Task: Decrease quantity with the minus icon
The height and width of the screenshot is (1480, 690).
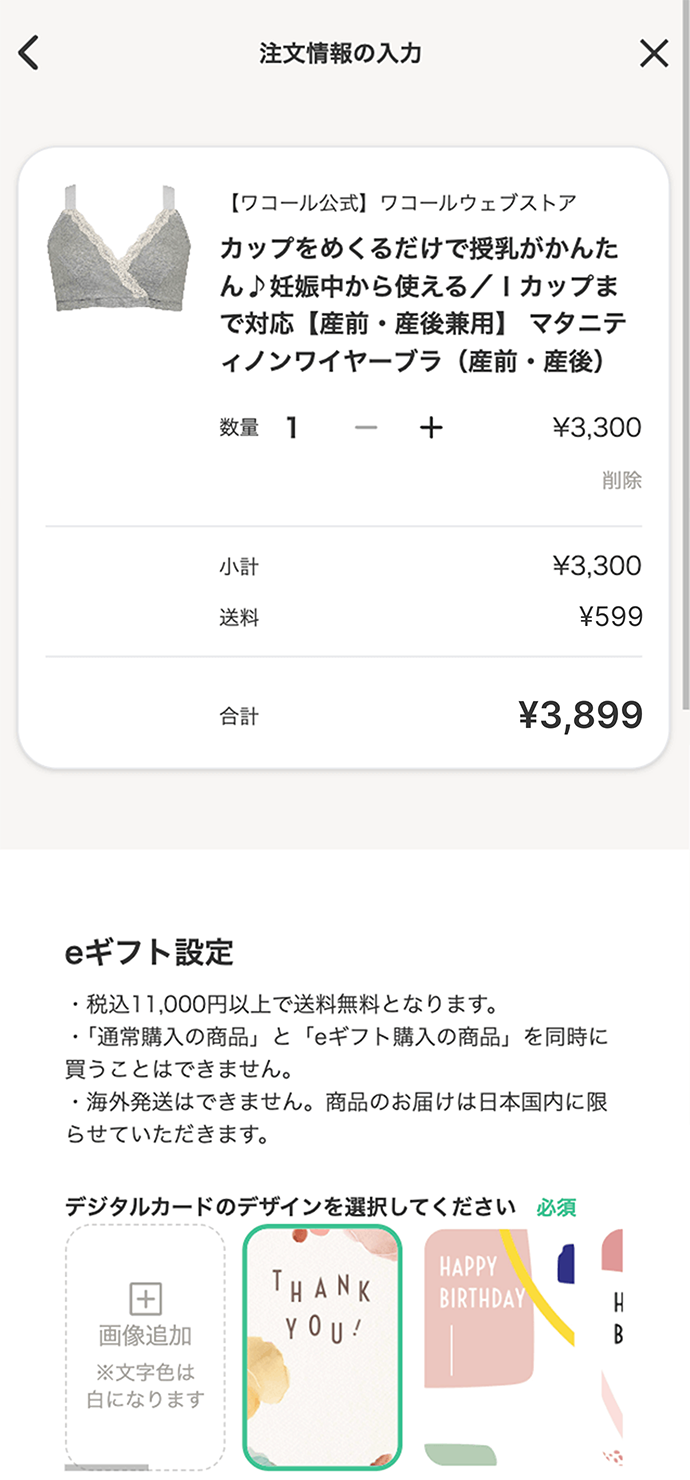Action: tap(366, 428)
